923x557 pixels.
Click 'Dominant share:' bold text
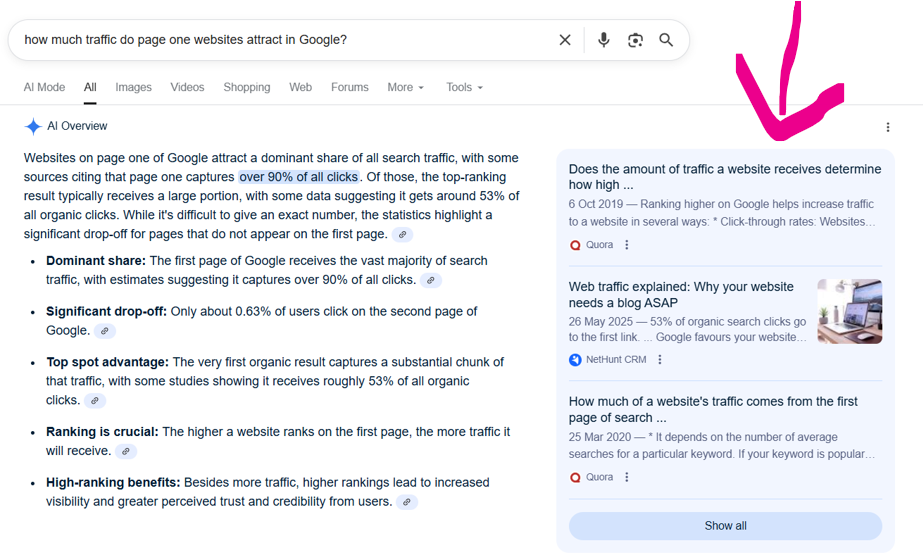(96, 261)
